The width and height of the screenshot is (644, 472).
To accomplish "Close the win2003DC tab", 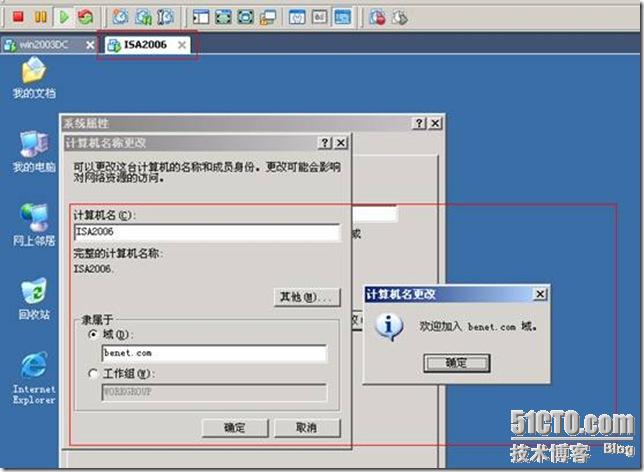I will (x=90, y=45).
